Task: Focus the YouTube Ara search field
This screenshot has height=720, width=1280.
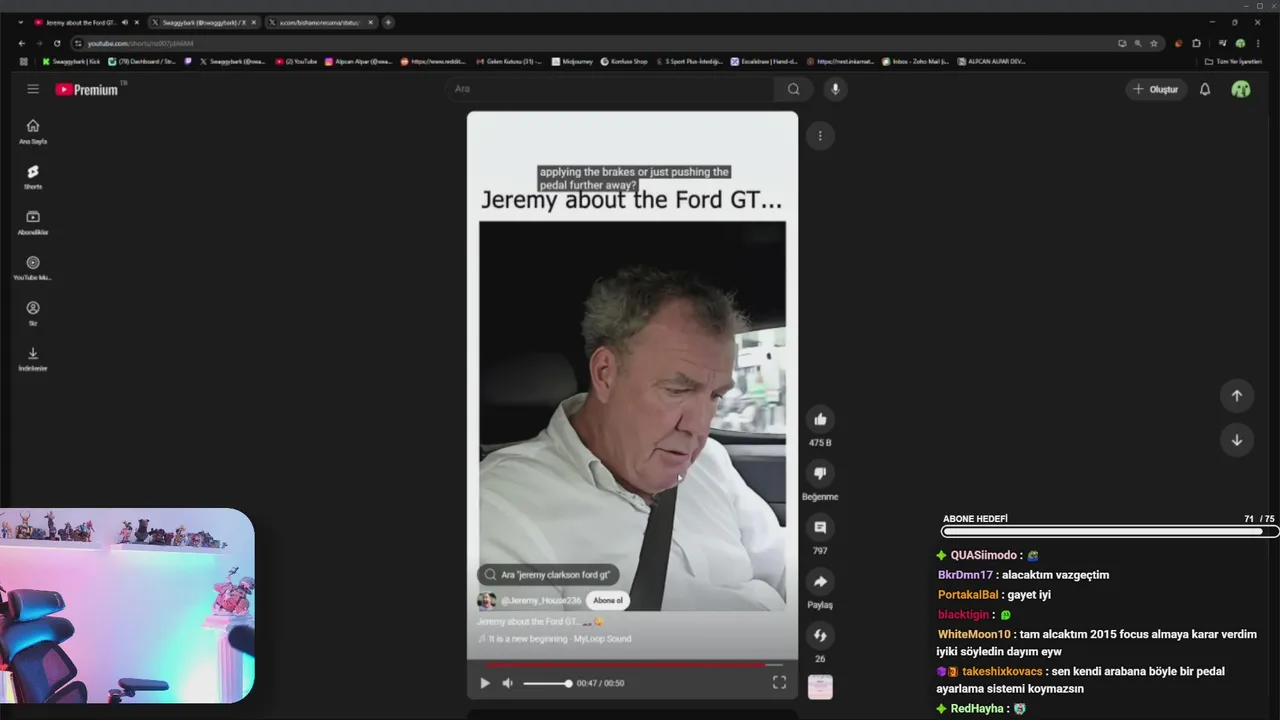Action: 612,89
